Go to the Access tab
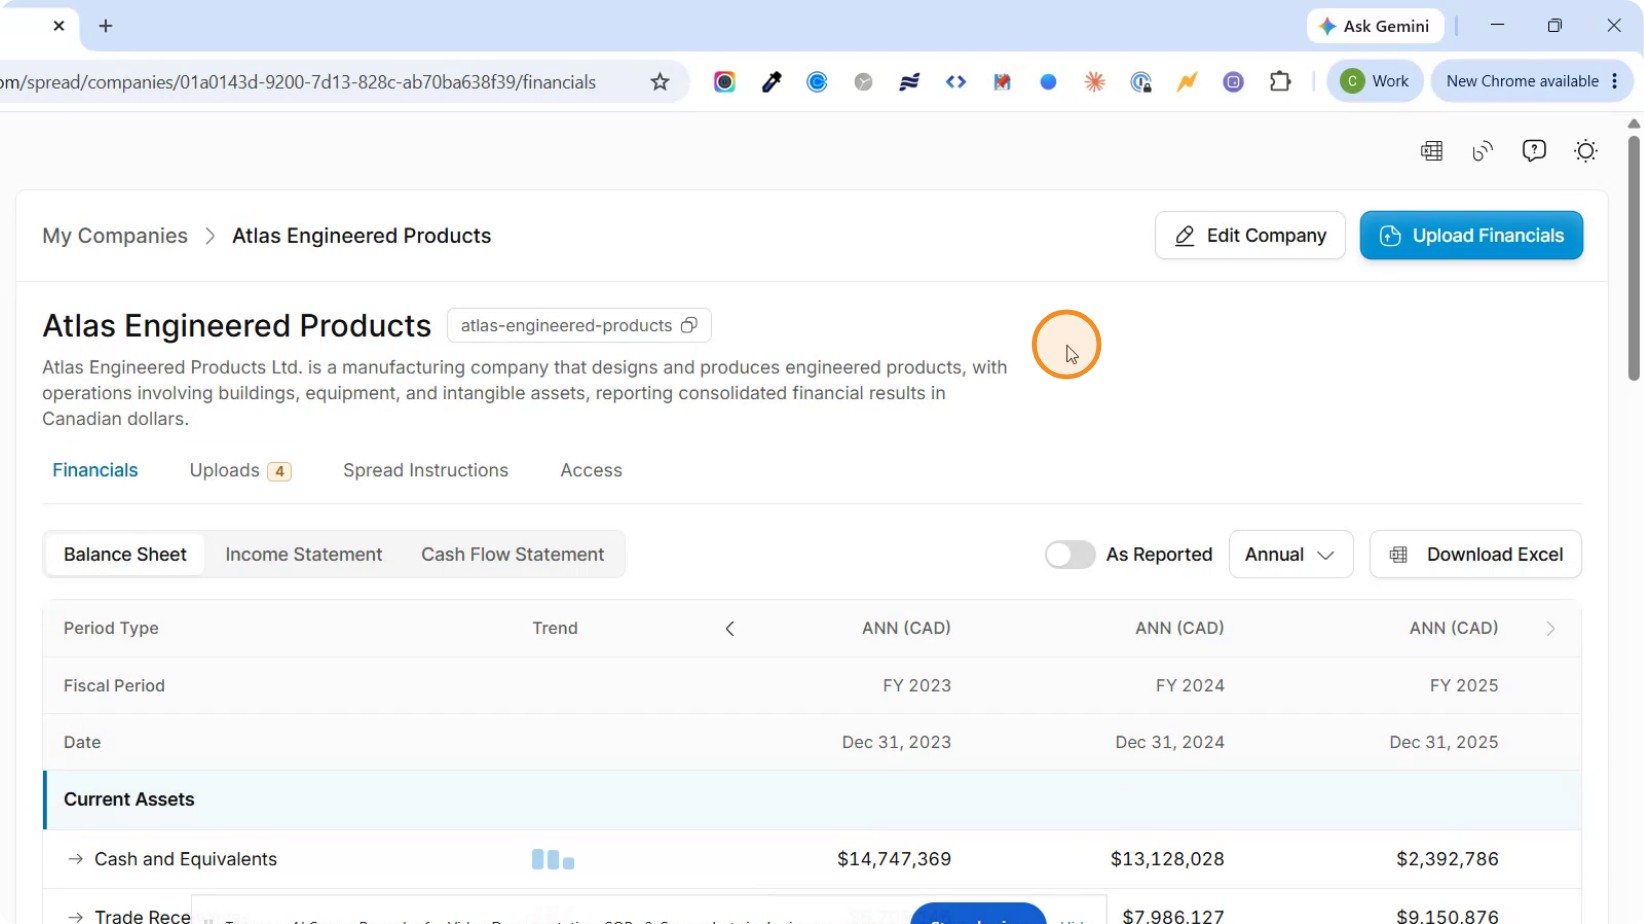 coord(591,470)
